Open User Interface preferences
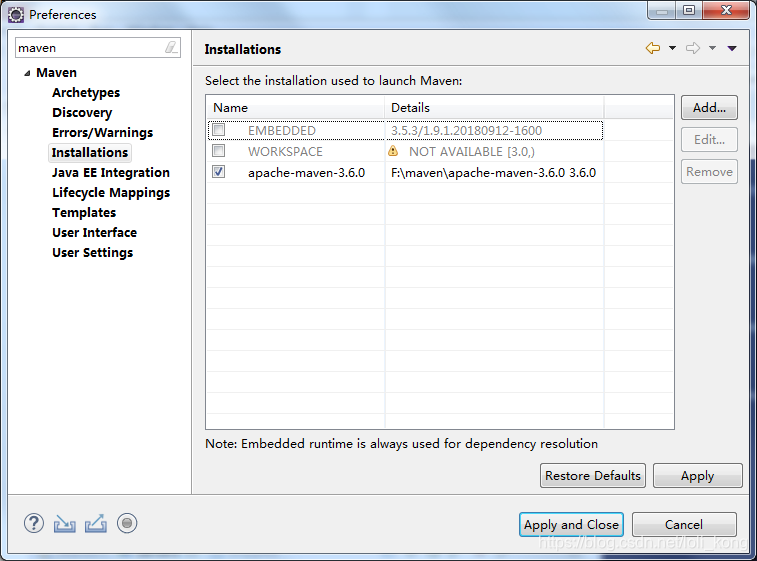The image size is (757, 561). (x=95, y=233)
